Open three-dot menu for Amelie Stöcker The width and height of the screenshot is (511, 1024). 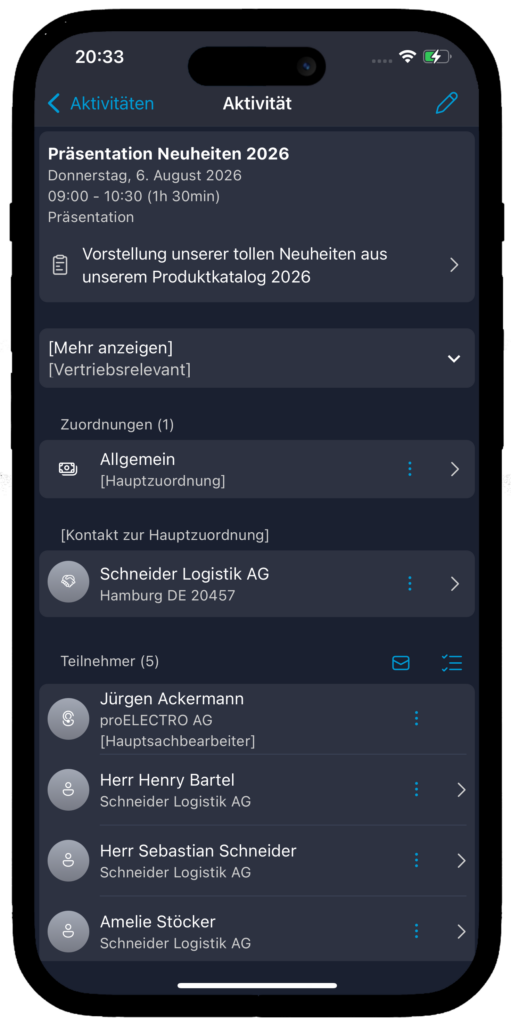click(416, 931)
